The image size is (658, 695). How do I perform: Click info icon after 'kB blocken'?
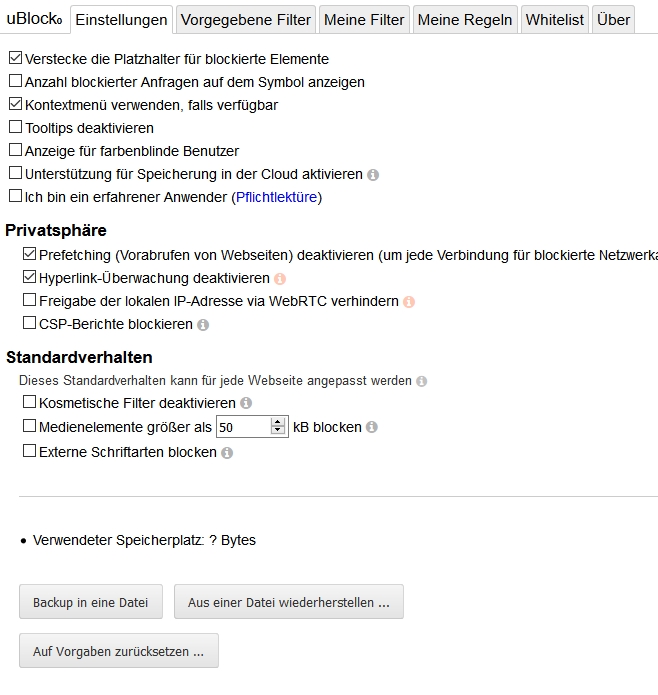tap(372, 428)
